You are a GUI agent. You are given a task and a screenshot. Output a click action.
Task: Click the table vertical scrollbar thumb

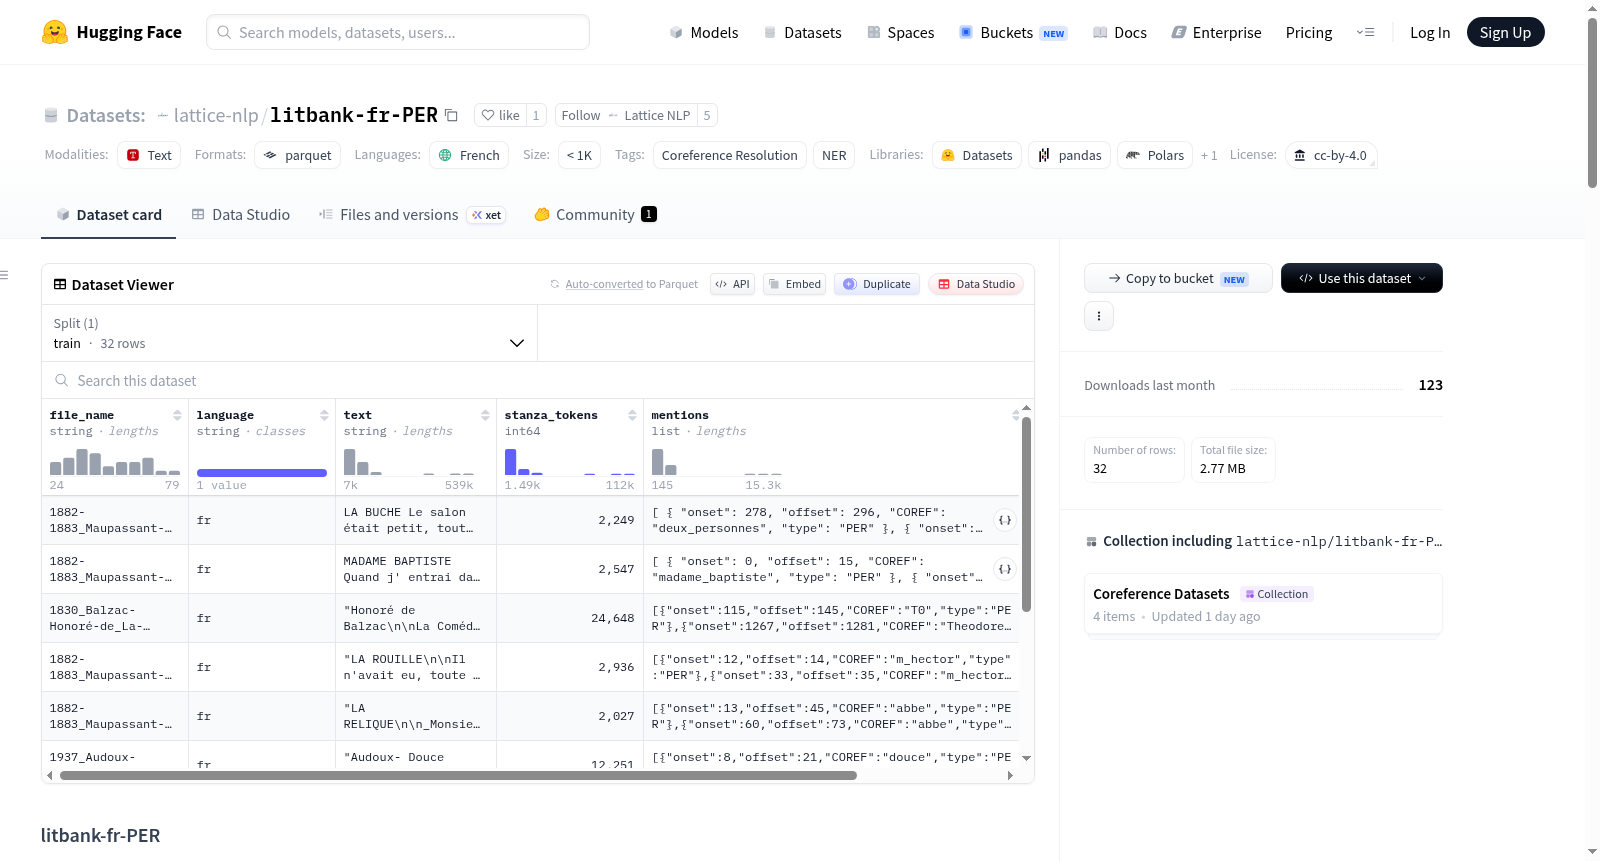point(1026,514)
